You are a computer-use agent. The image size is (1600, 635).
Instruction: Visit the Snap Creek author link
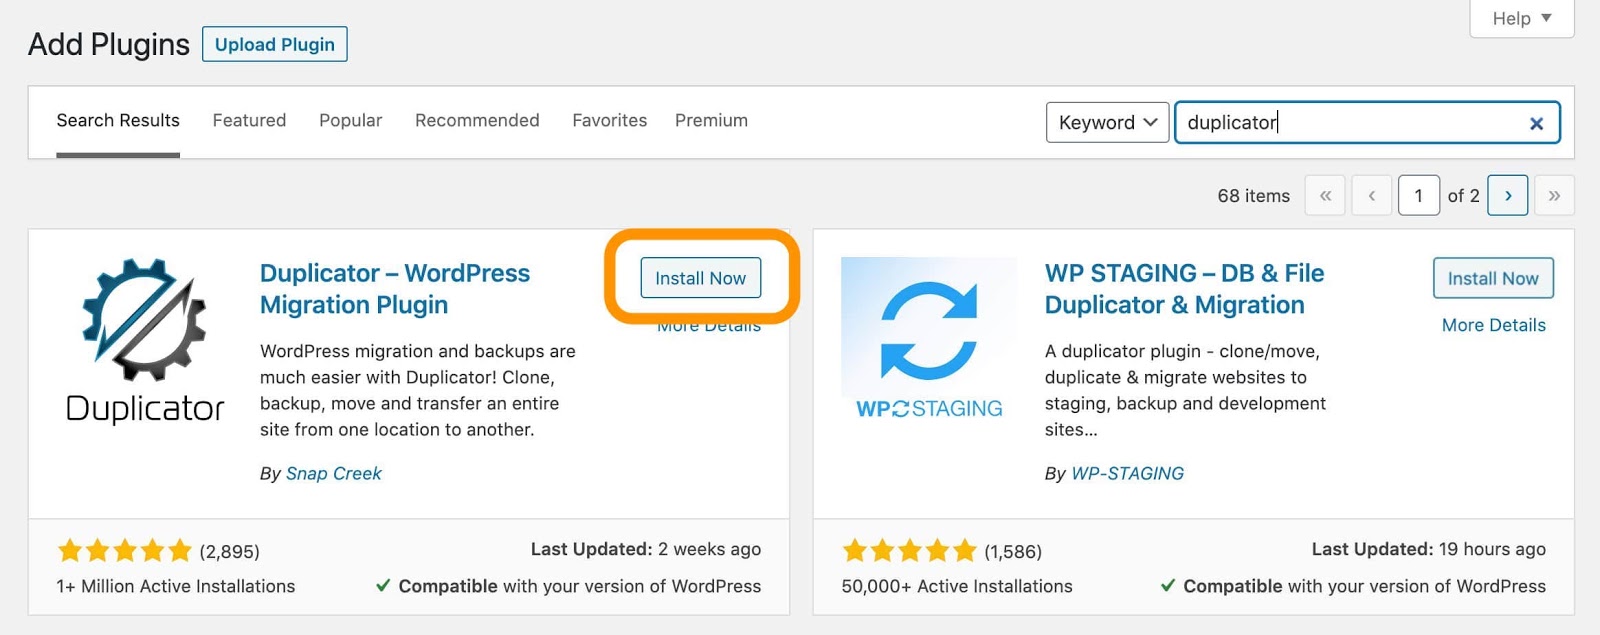[x=332, y=473]
